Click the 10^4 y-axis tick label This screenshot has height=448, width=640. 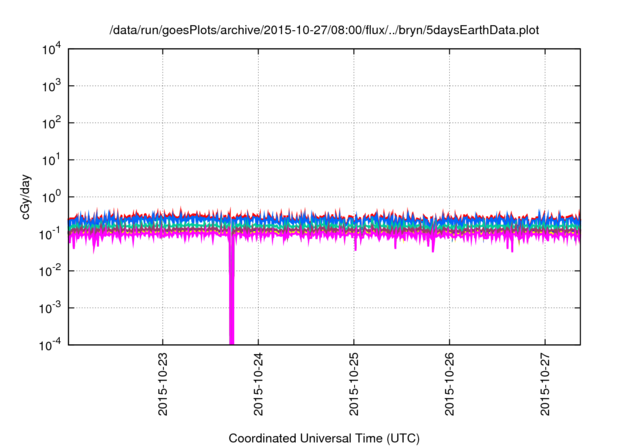[x=52, y=49]
